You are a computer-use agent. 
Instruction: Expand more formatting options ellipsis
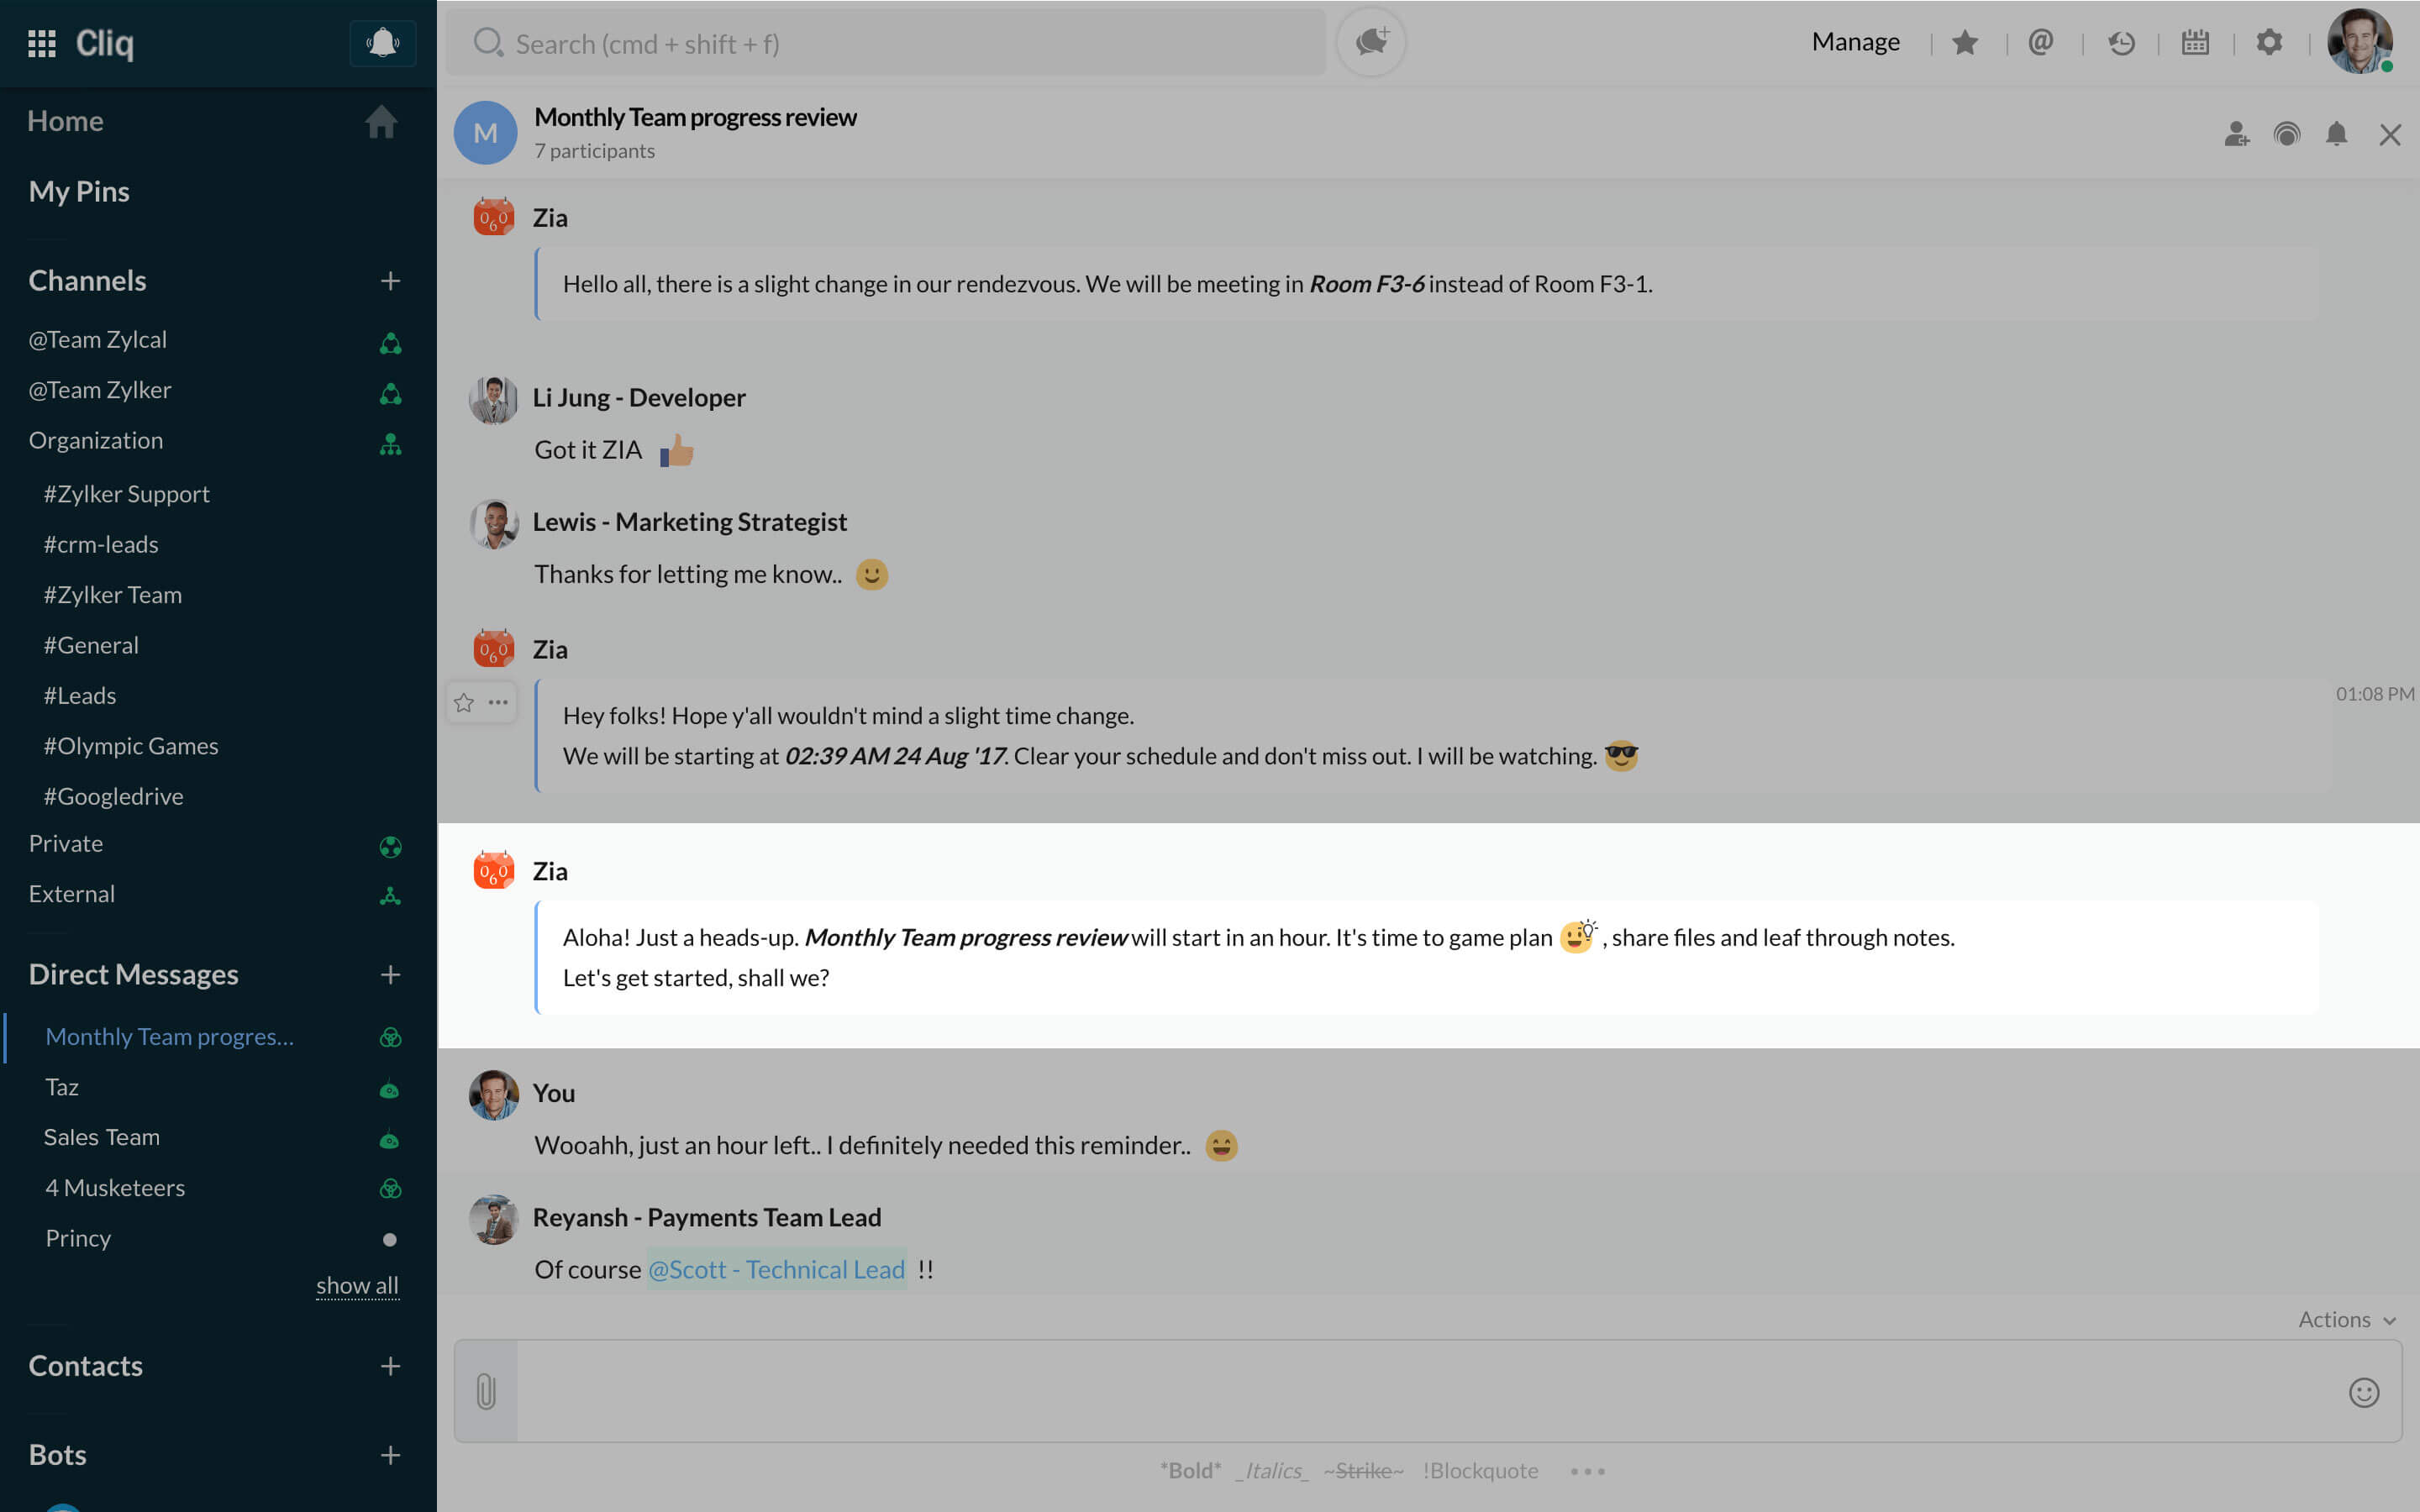pos(1587,1471)
